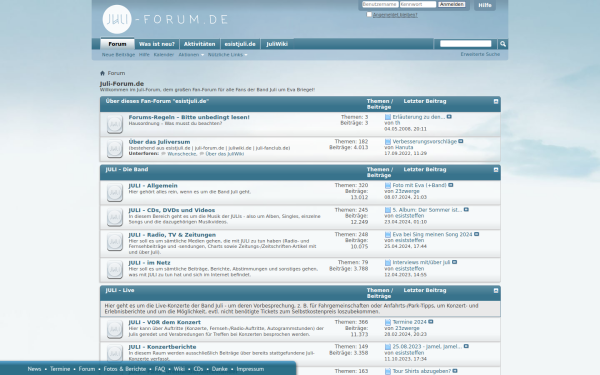Open the Nützliche Links dropdown

tap(227, 55)
